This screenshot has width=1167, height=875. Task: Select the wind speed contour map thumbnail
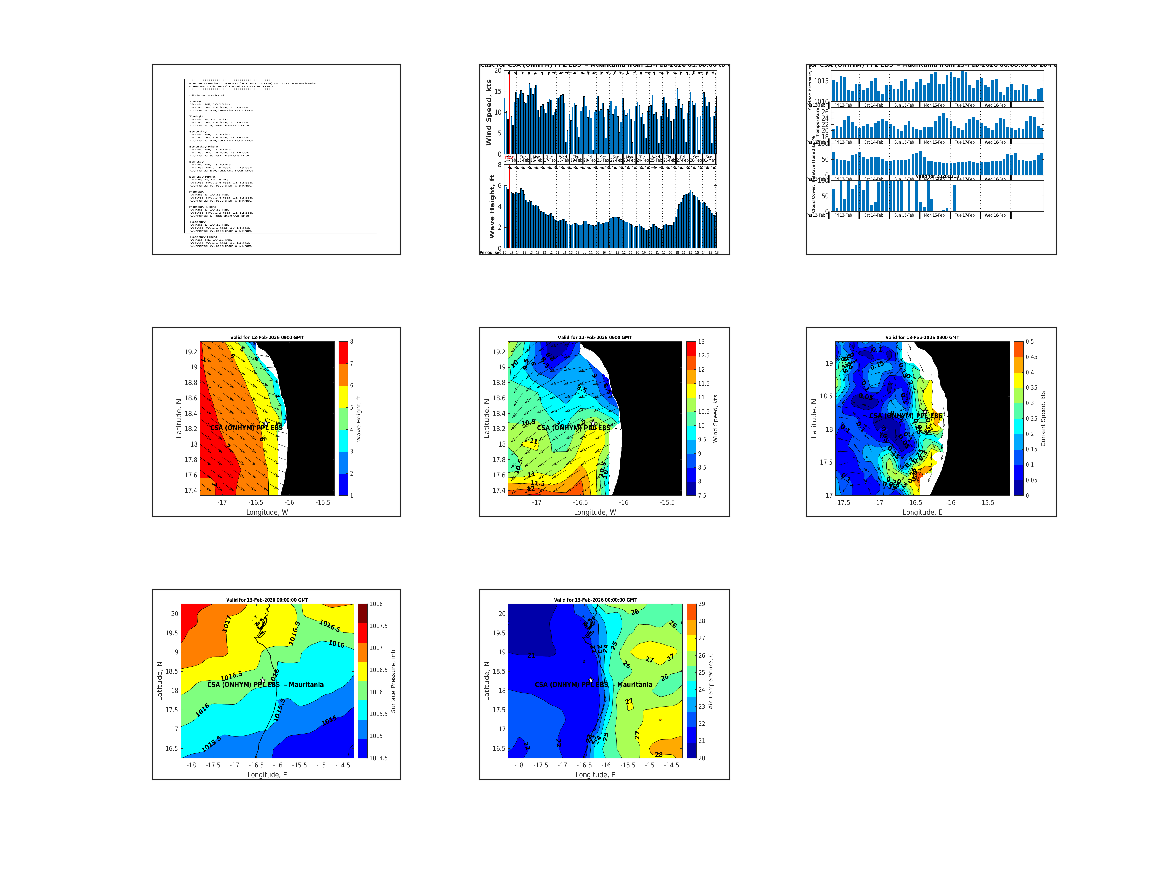click(604, 421)
